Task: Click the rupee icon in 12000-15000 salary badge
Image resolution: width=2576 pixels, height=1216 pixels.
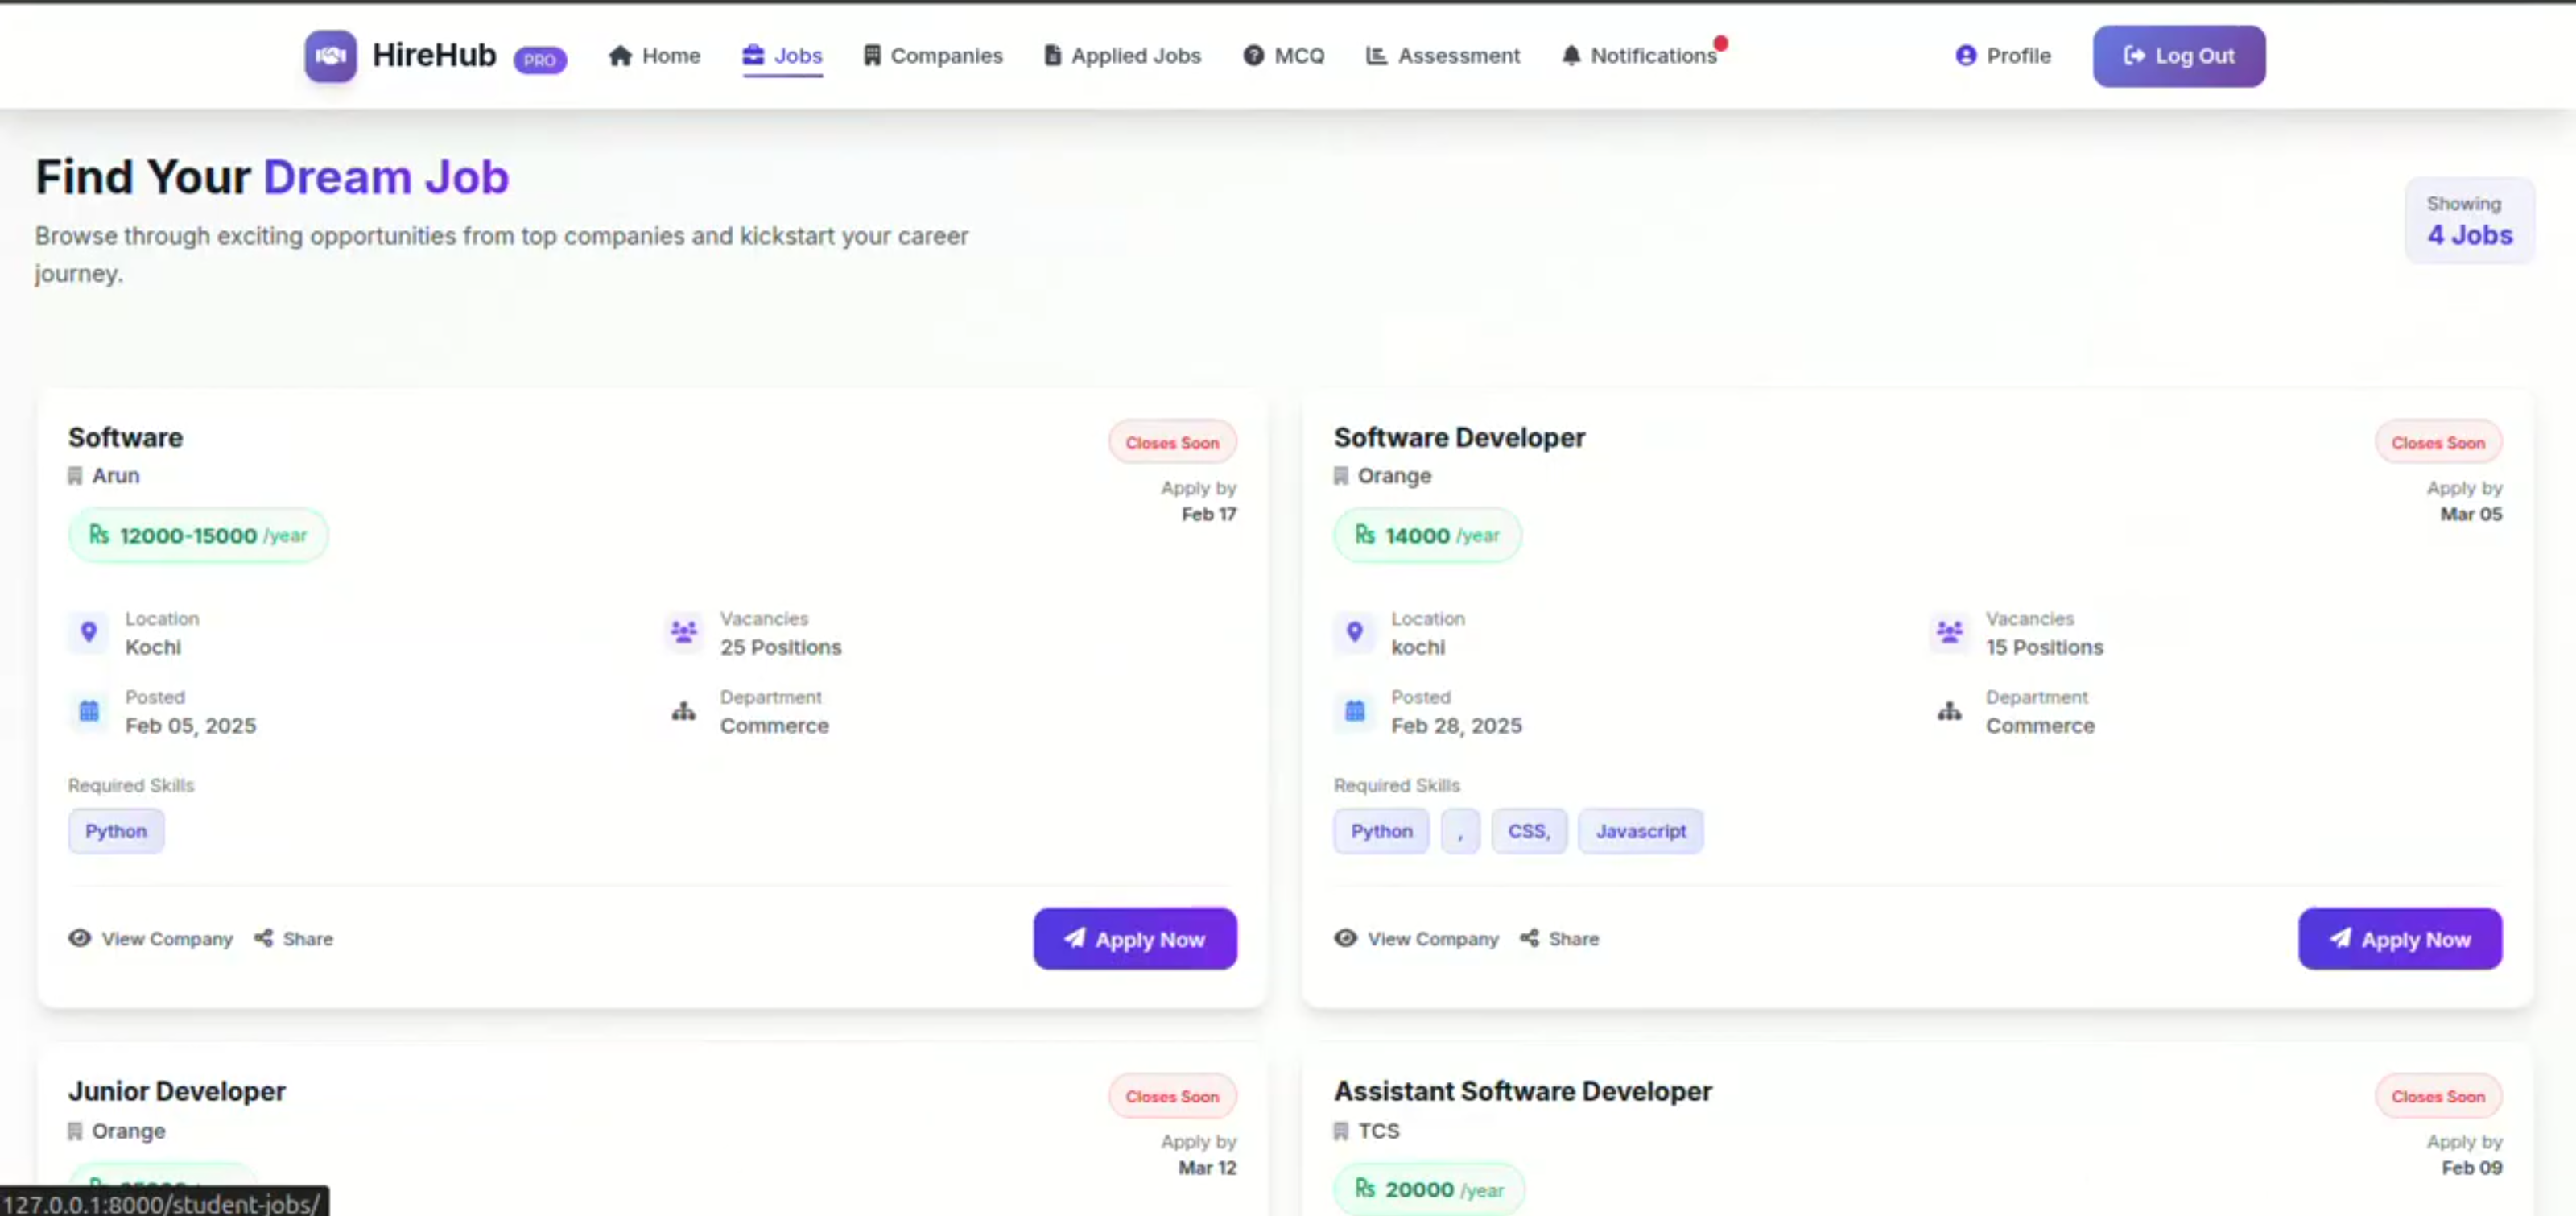Action: (x=99, y=535)
